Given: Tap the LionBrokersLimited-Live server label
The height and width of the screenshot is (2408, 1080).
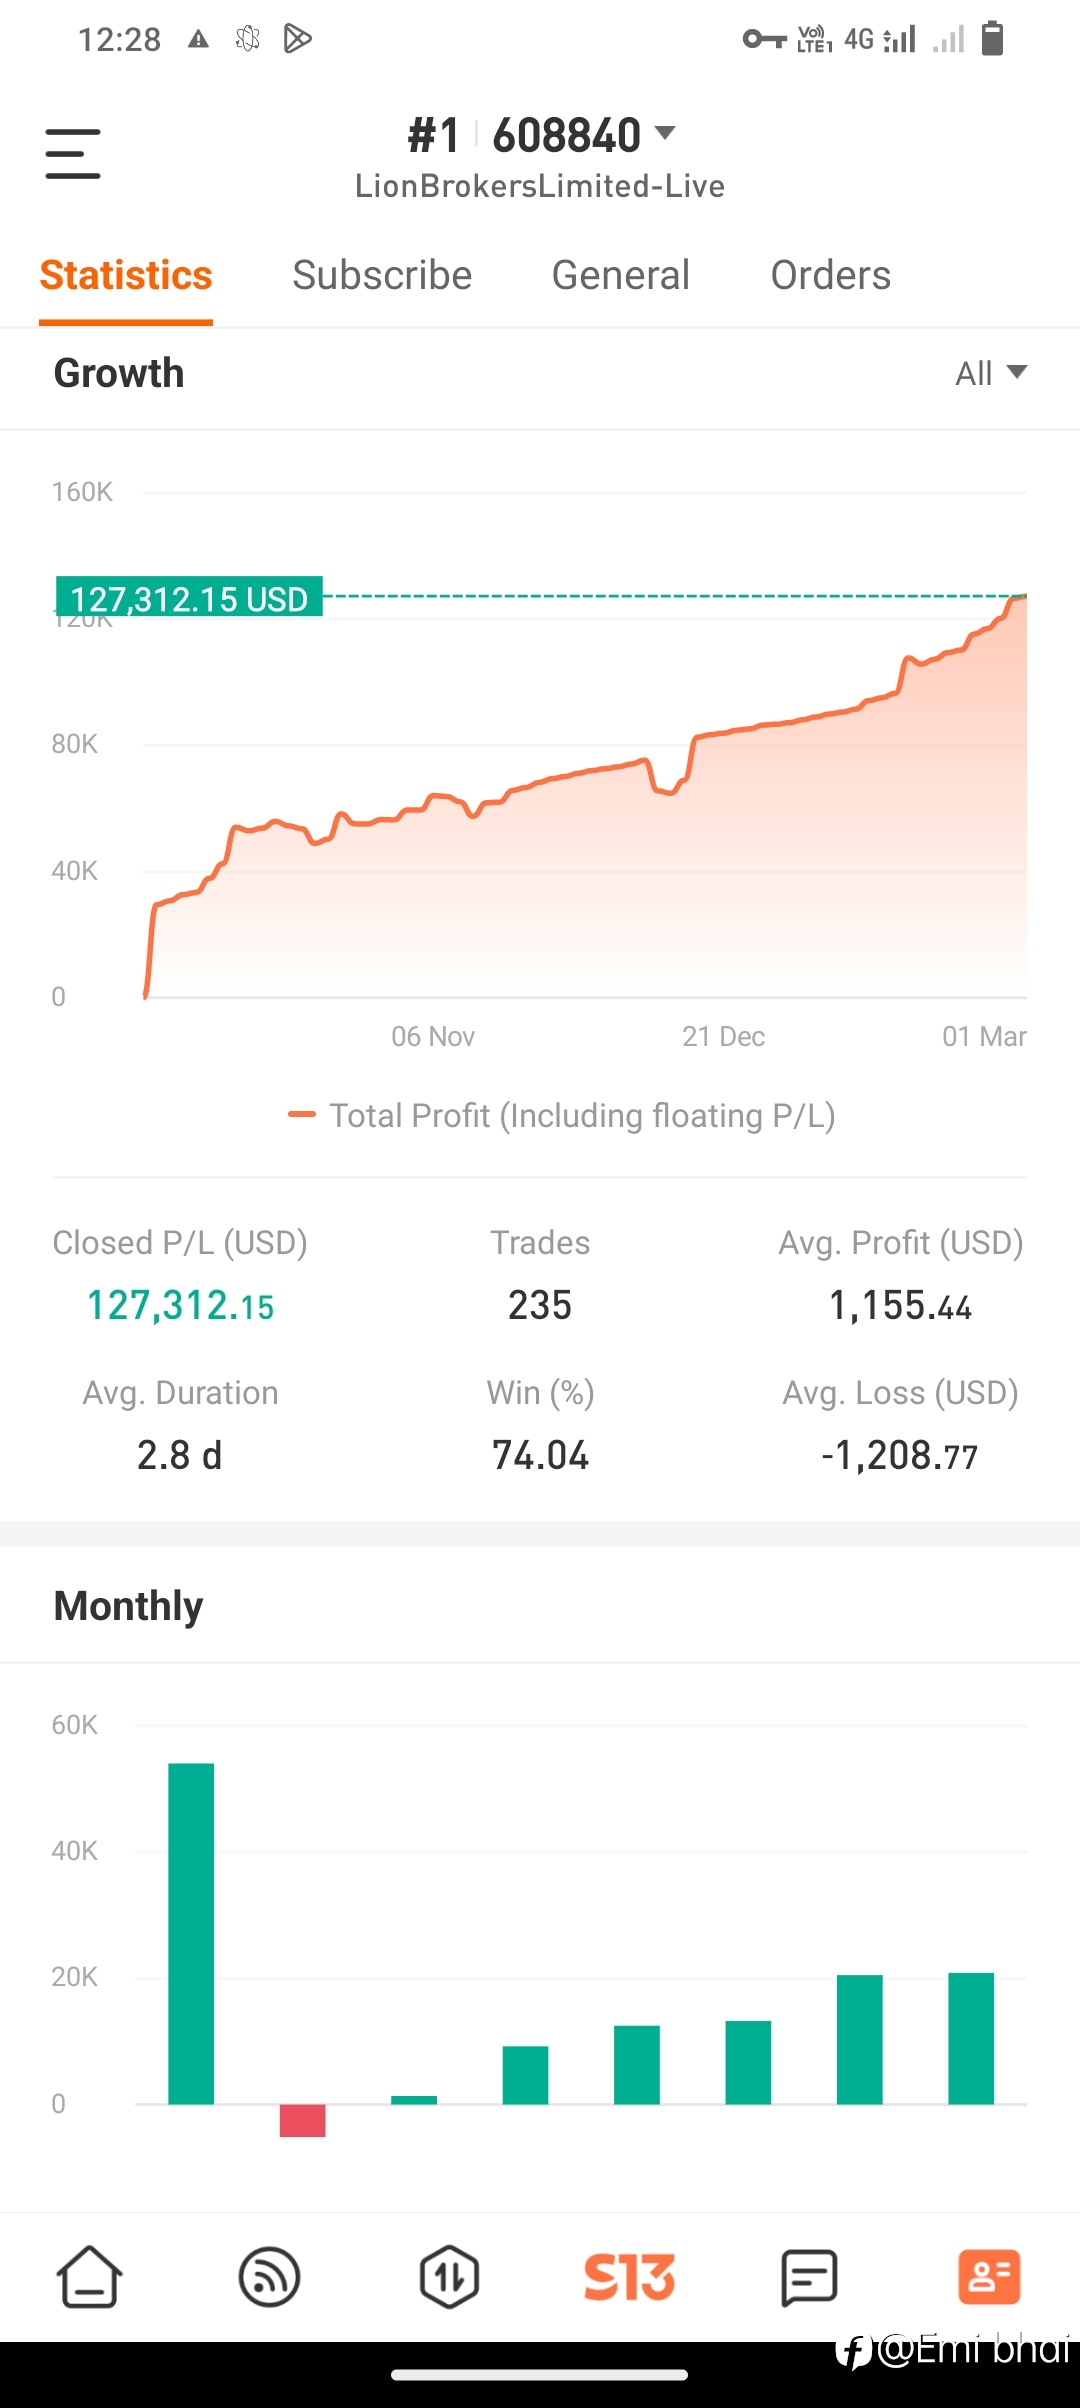Looking at the screenshot, I should pos(540,186).
